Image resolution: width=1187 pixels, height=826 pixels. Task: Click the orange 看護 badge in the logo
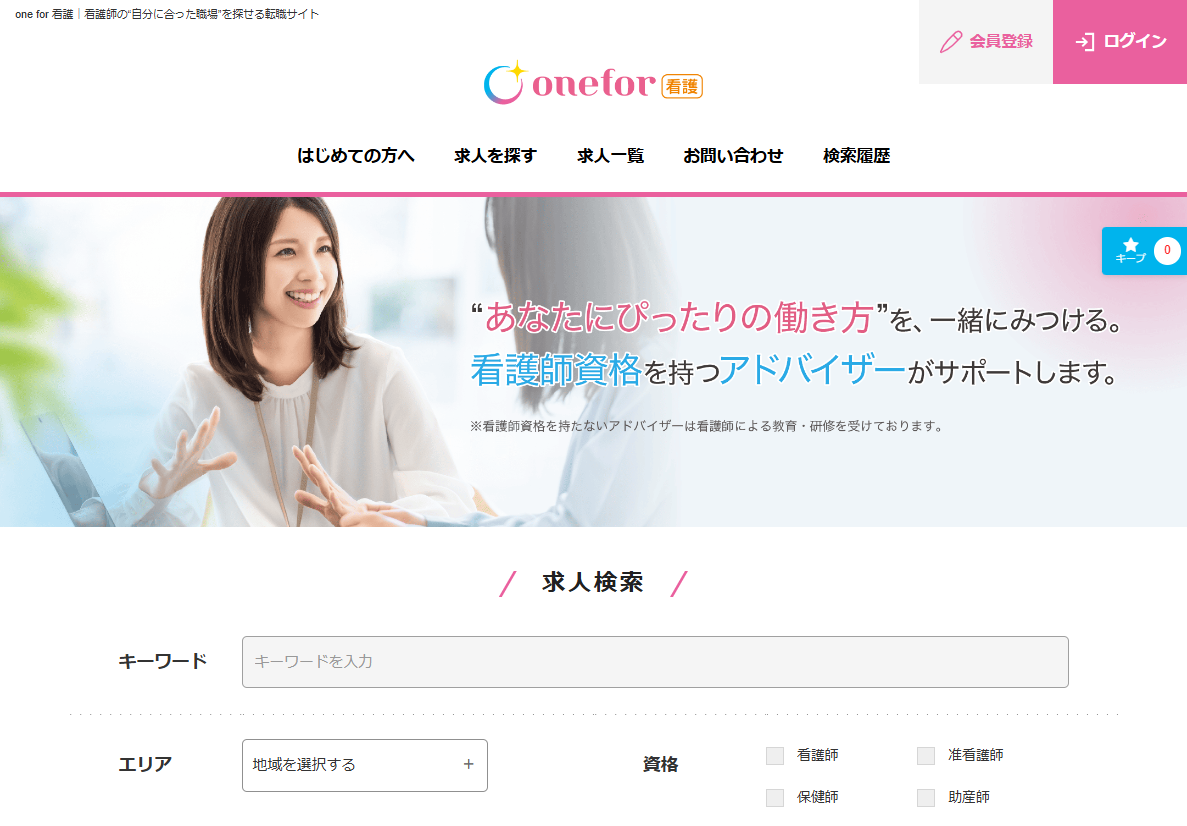[682, 86]
